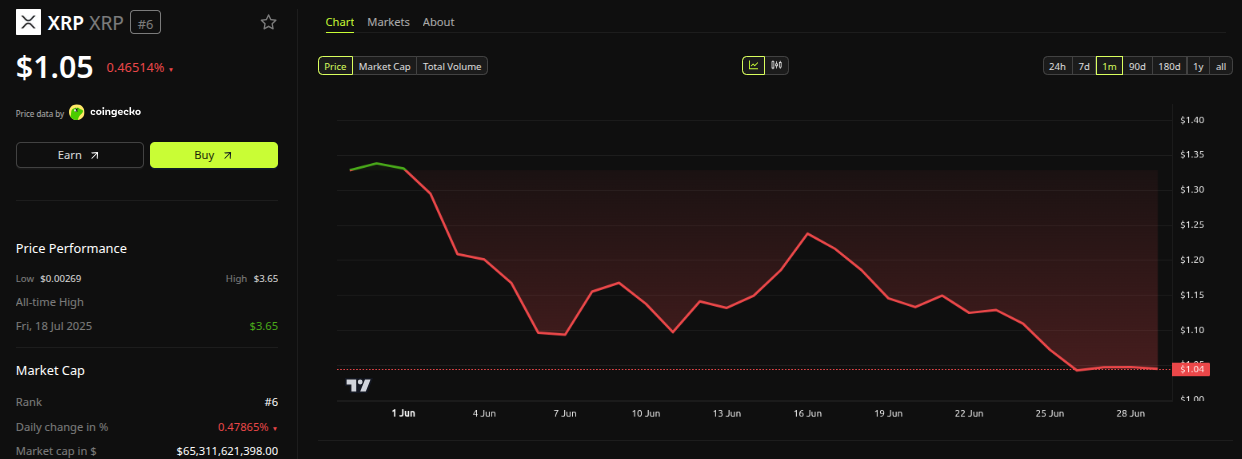Set chart range to 90d
The width and height of the screenshot is (1242, 459).
coord(1137,66)
